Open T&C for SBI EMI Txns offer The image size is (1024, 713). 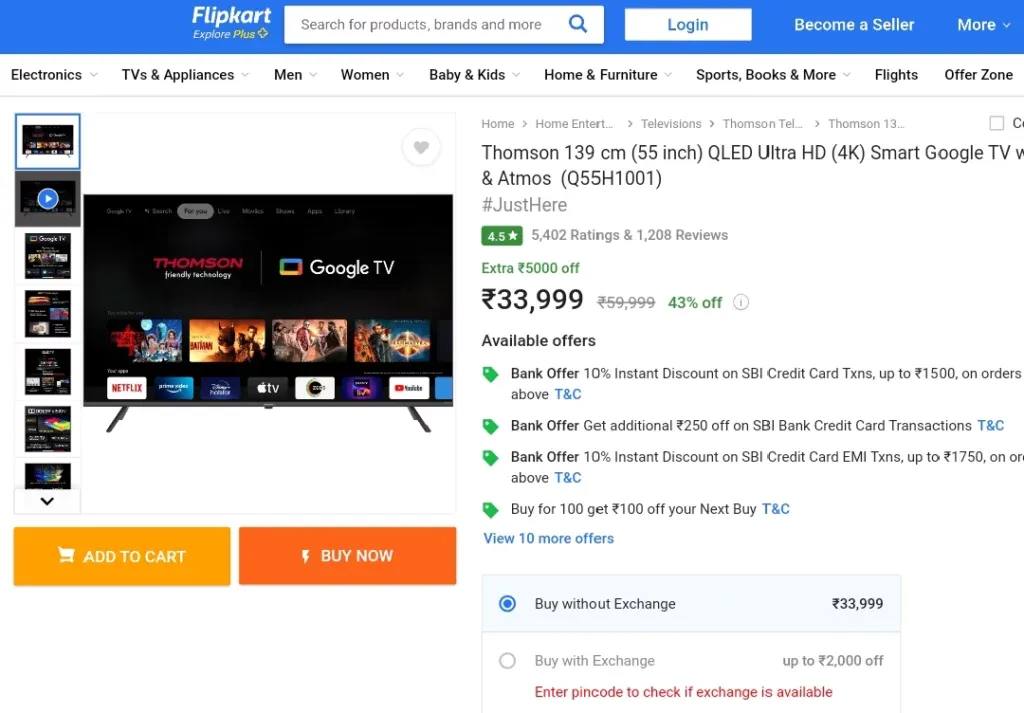568,478
